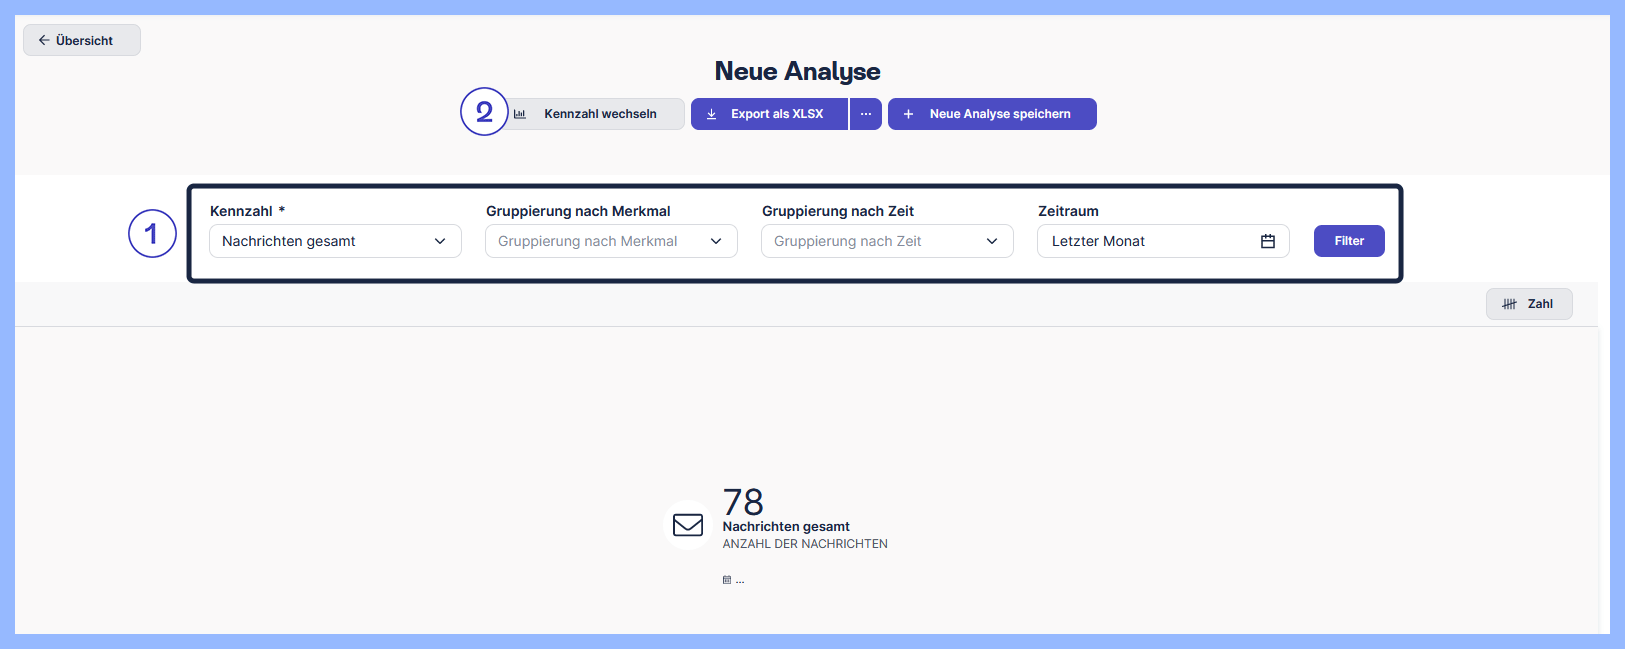Click the small table icon below ANZAHL DER NACHRICHTEN
The width and height of the screenshot is (1625, 649).
(727, 580)
